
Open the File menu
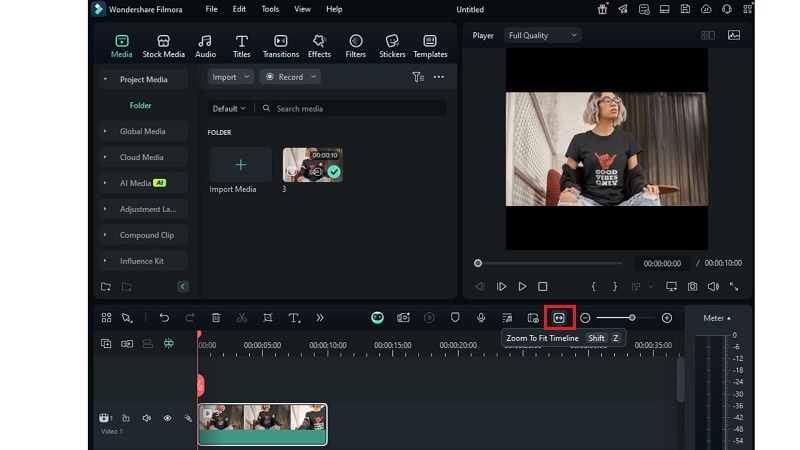coord(211,9)
